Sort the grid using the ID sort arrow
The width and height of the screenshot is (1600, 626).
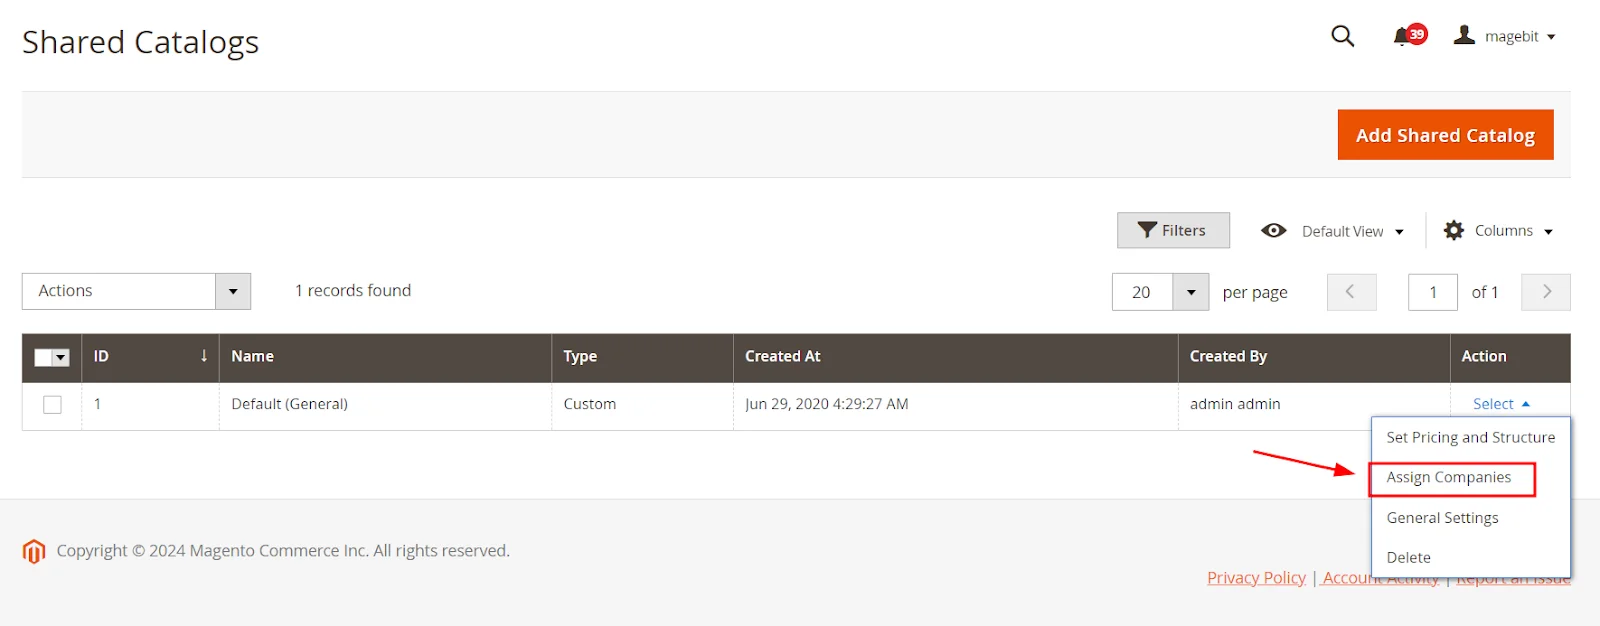(x=203, y=356)
